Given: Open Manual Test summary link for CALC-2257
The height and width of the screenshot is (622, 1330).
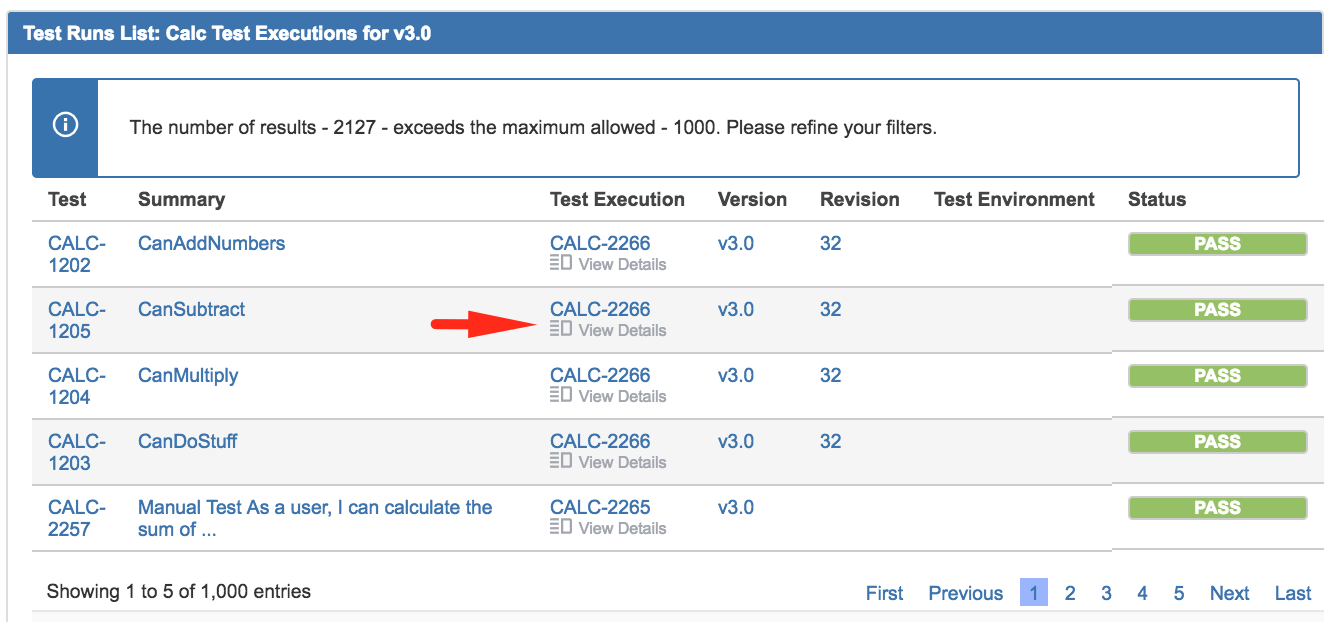Looking at the screenshot, I should tap(315, 518).
